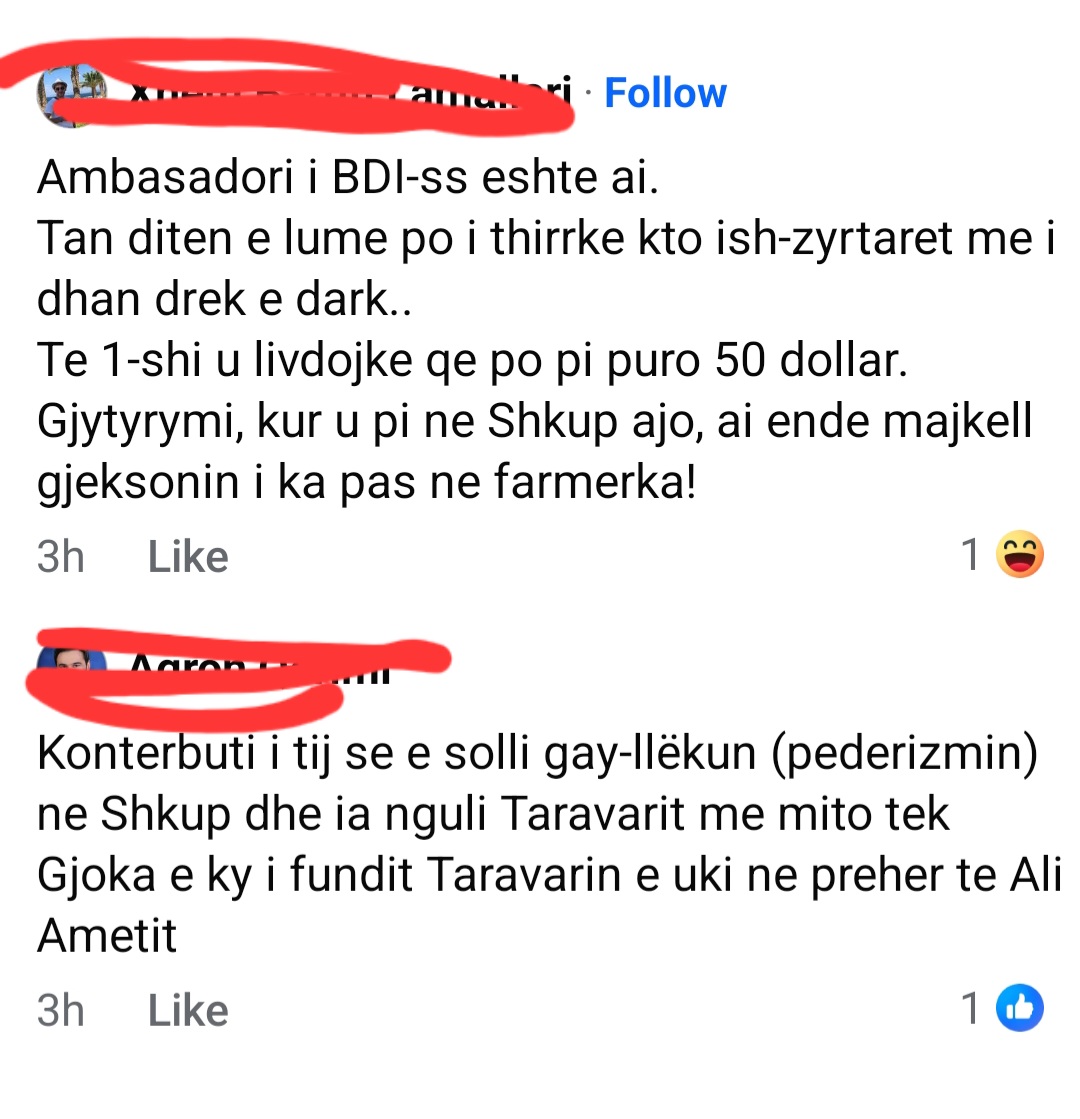Click the line ending with 'farmerka!'
The height and width of the screenshot is (1119, 1080).
point(366,482)
